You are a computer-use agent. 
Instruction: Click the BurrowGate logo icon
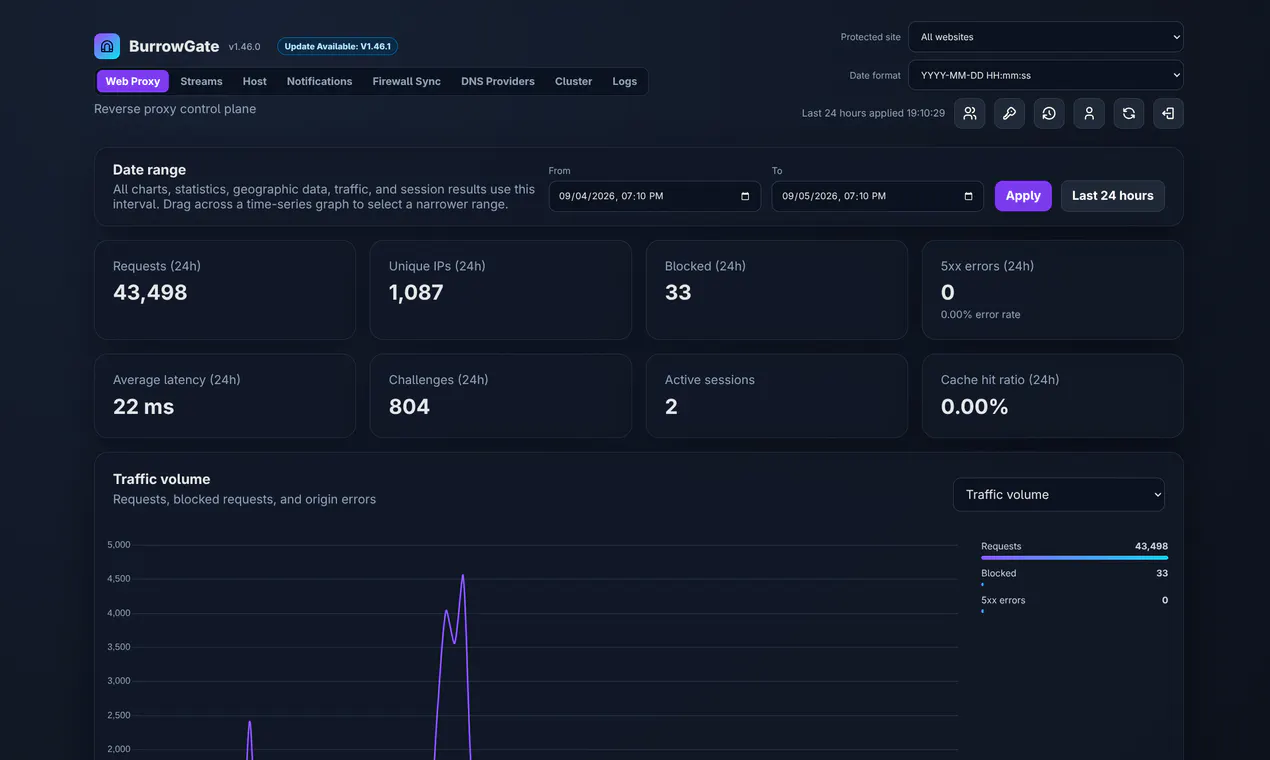[x=107, y=46]
